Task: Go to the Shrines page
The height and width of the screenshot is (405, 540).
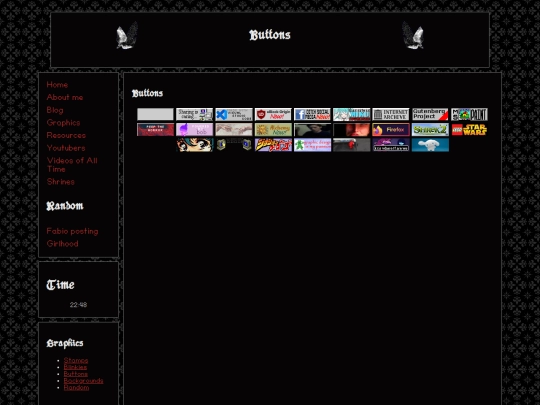Action: click(61, 182)
